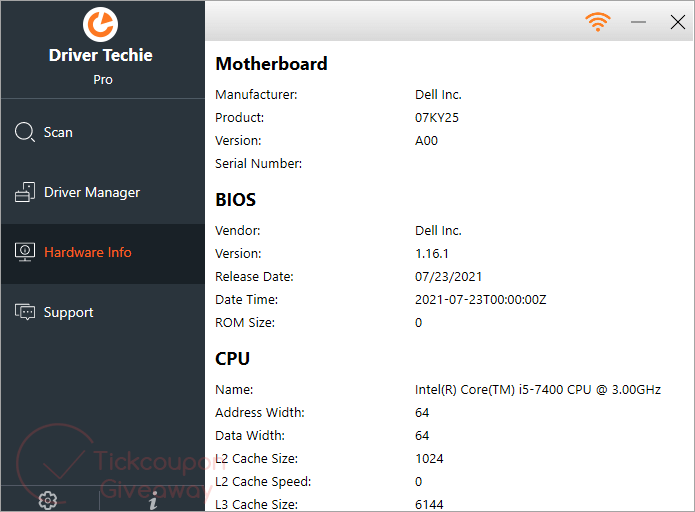Viewport: 695px width, 512px height.
Task: Click the Pro edition label
Action: click(x=103, y=80)
